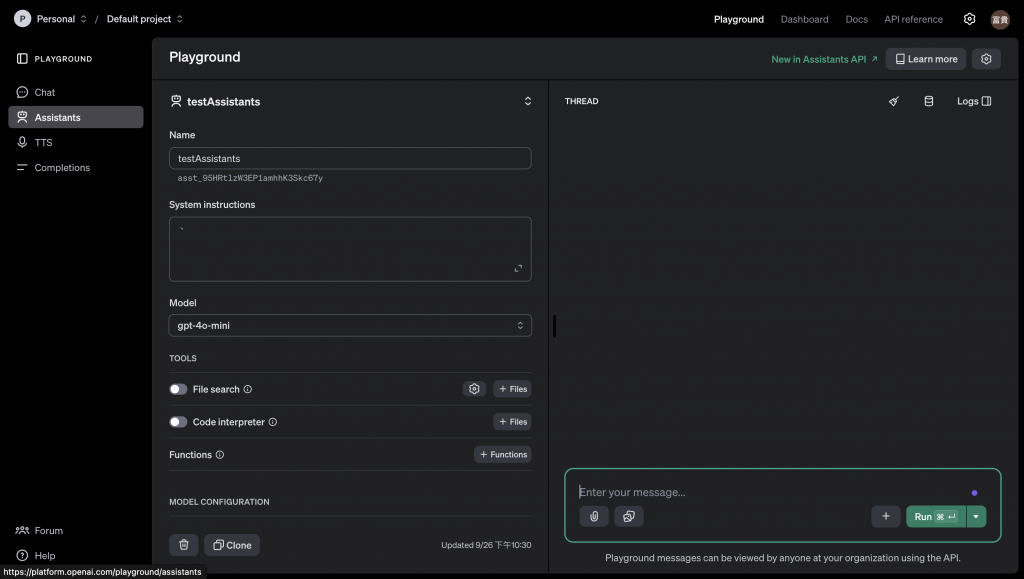Open the Docs tab
The image size is (1024, 579).
(856, 19)
